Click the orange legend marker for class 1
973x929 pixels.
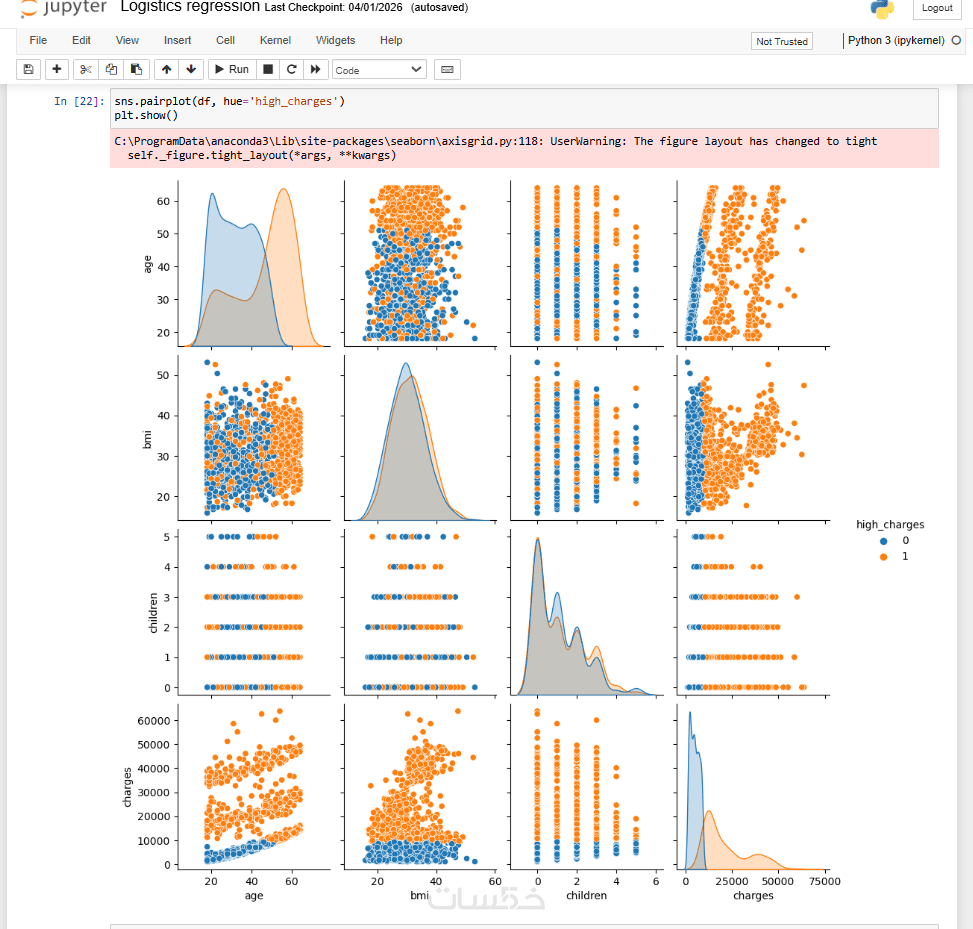tap(884, 557)
